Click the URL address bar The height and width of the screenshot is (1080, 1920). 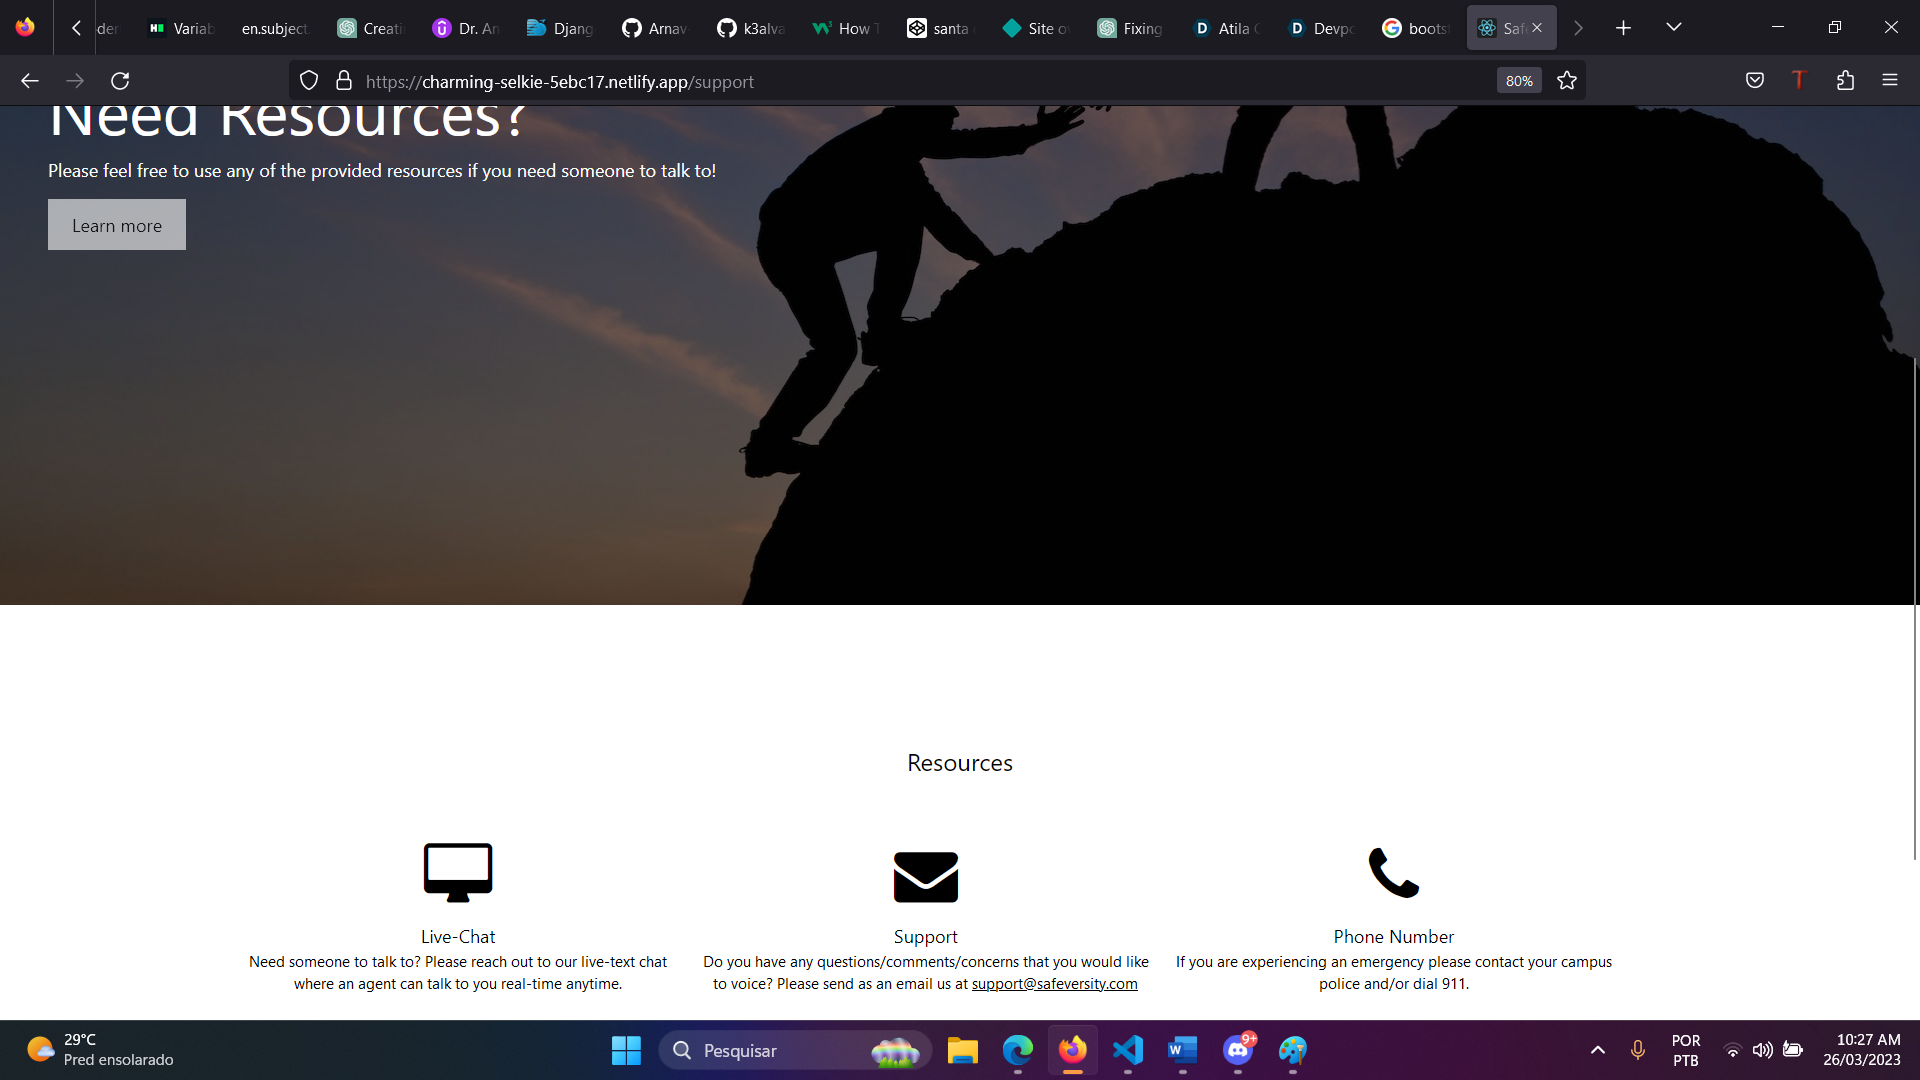[x=900, y=81]
